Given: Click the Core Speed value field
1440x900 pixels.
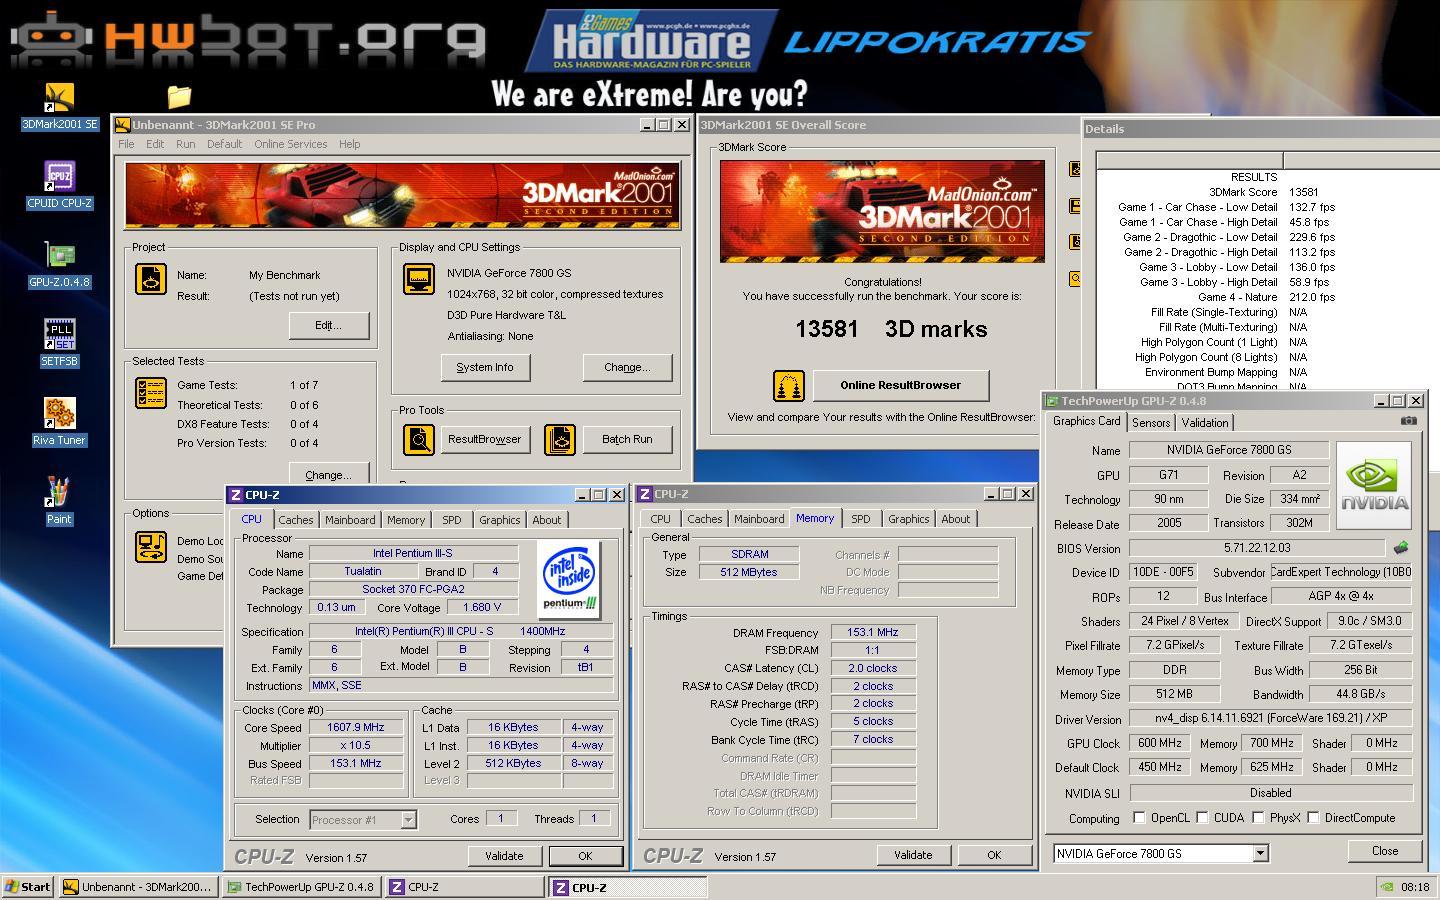Looking at the screenshot, I should [x=355, y=728].
